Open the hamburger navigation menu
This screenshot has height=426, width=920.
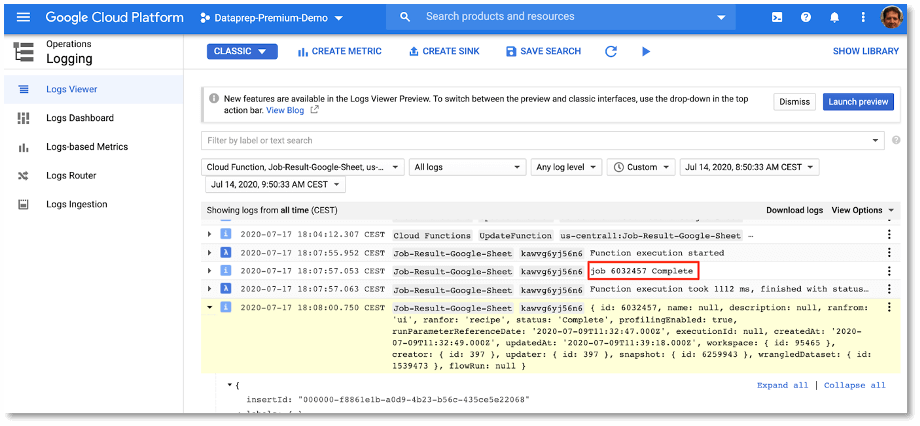pyautogui.click(x=23, y=17)
